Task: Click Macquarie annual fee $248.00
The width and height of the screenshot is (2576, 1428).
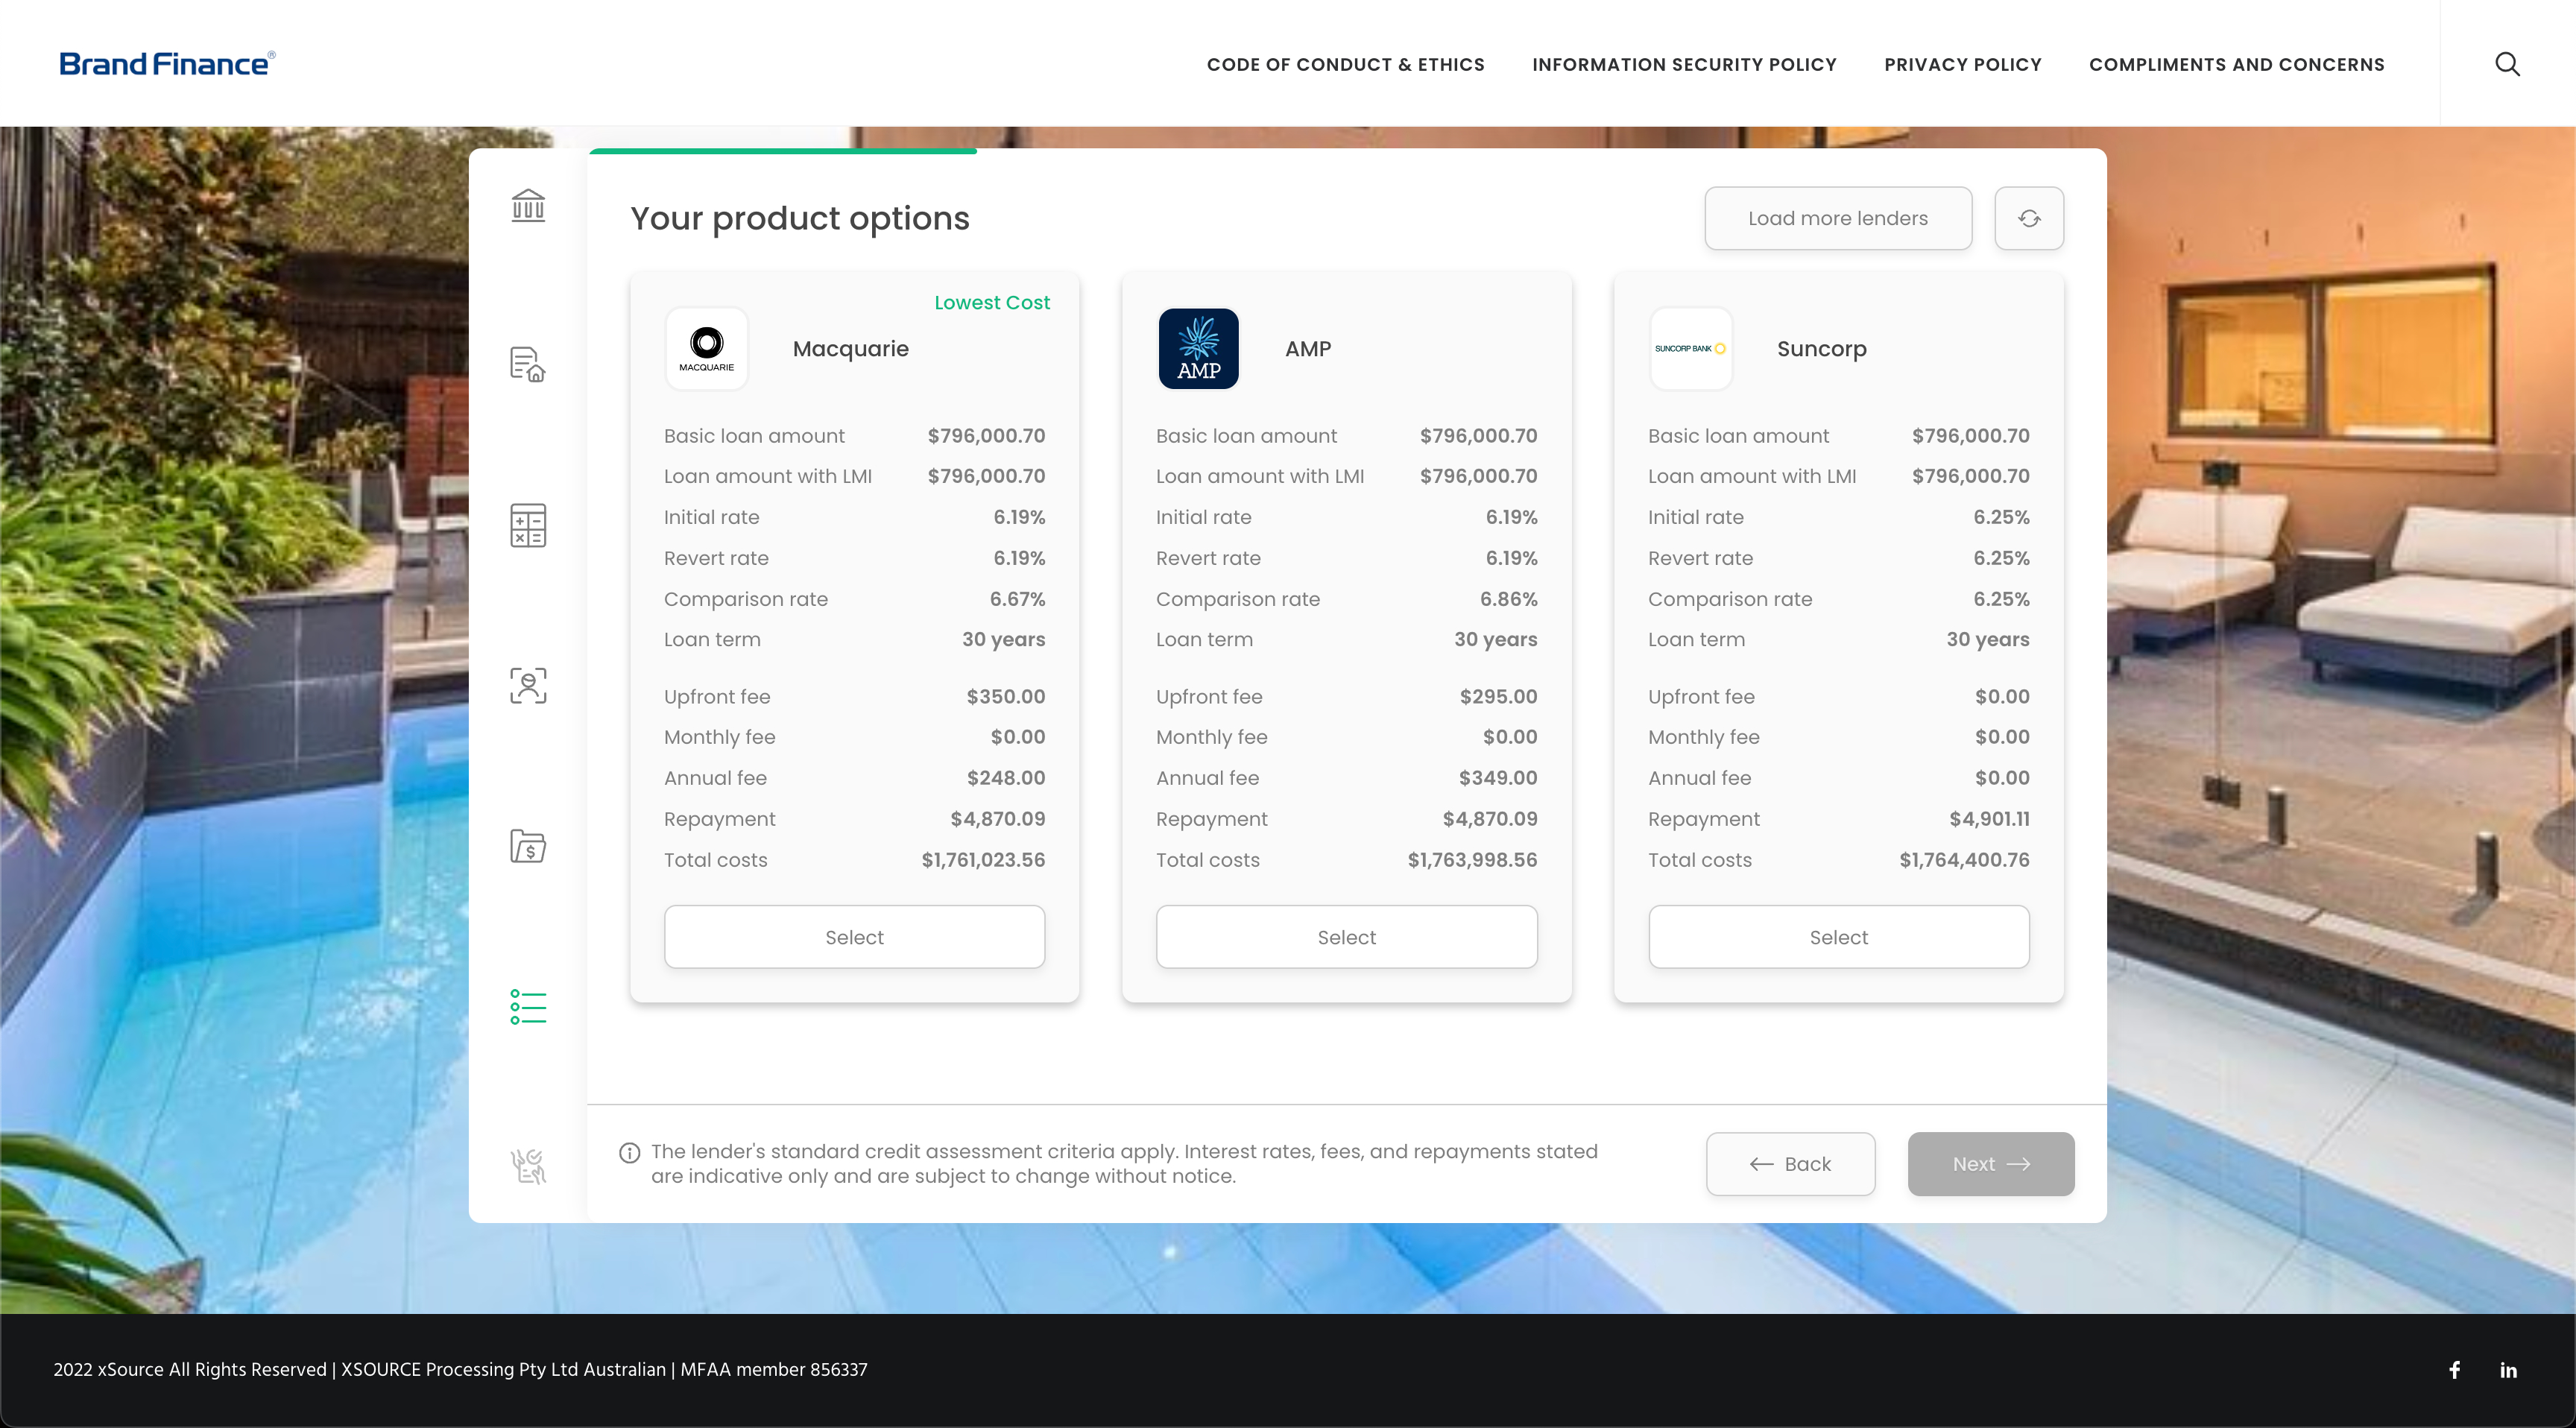Action: point(1005,778)
